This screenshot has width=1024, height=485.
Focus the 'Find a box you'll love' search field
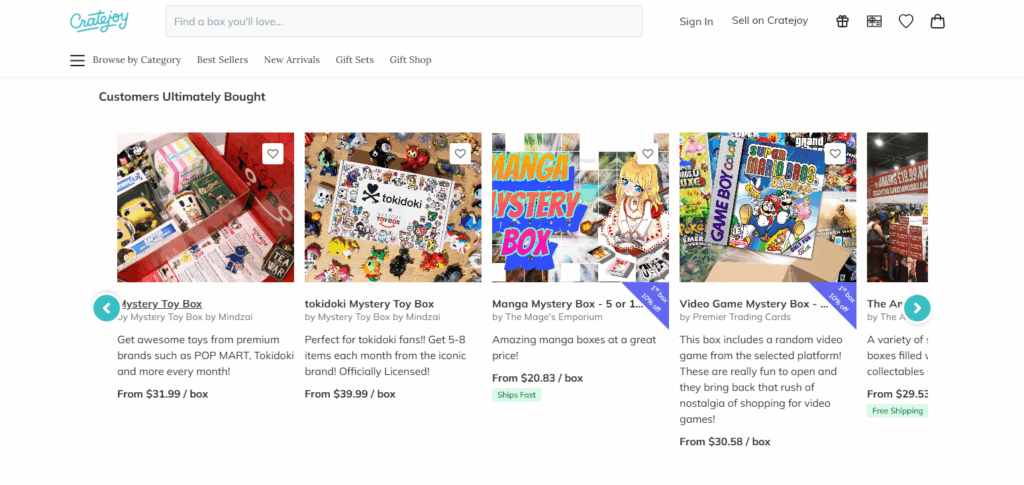click(x=404, y=22)
